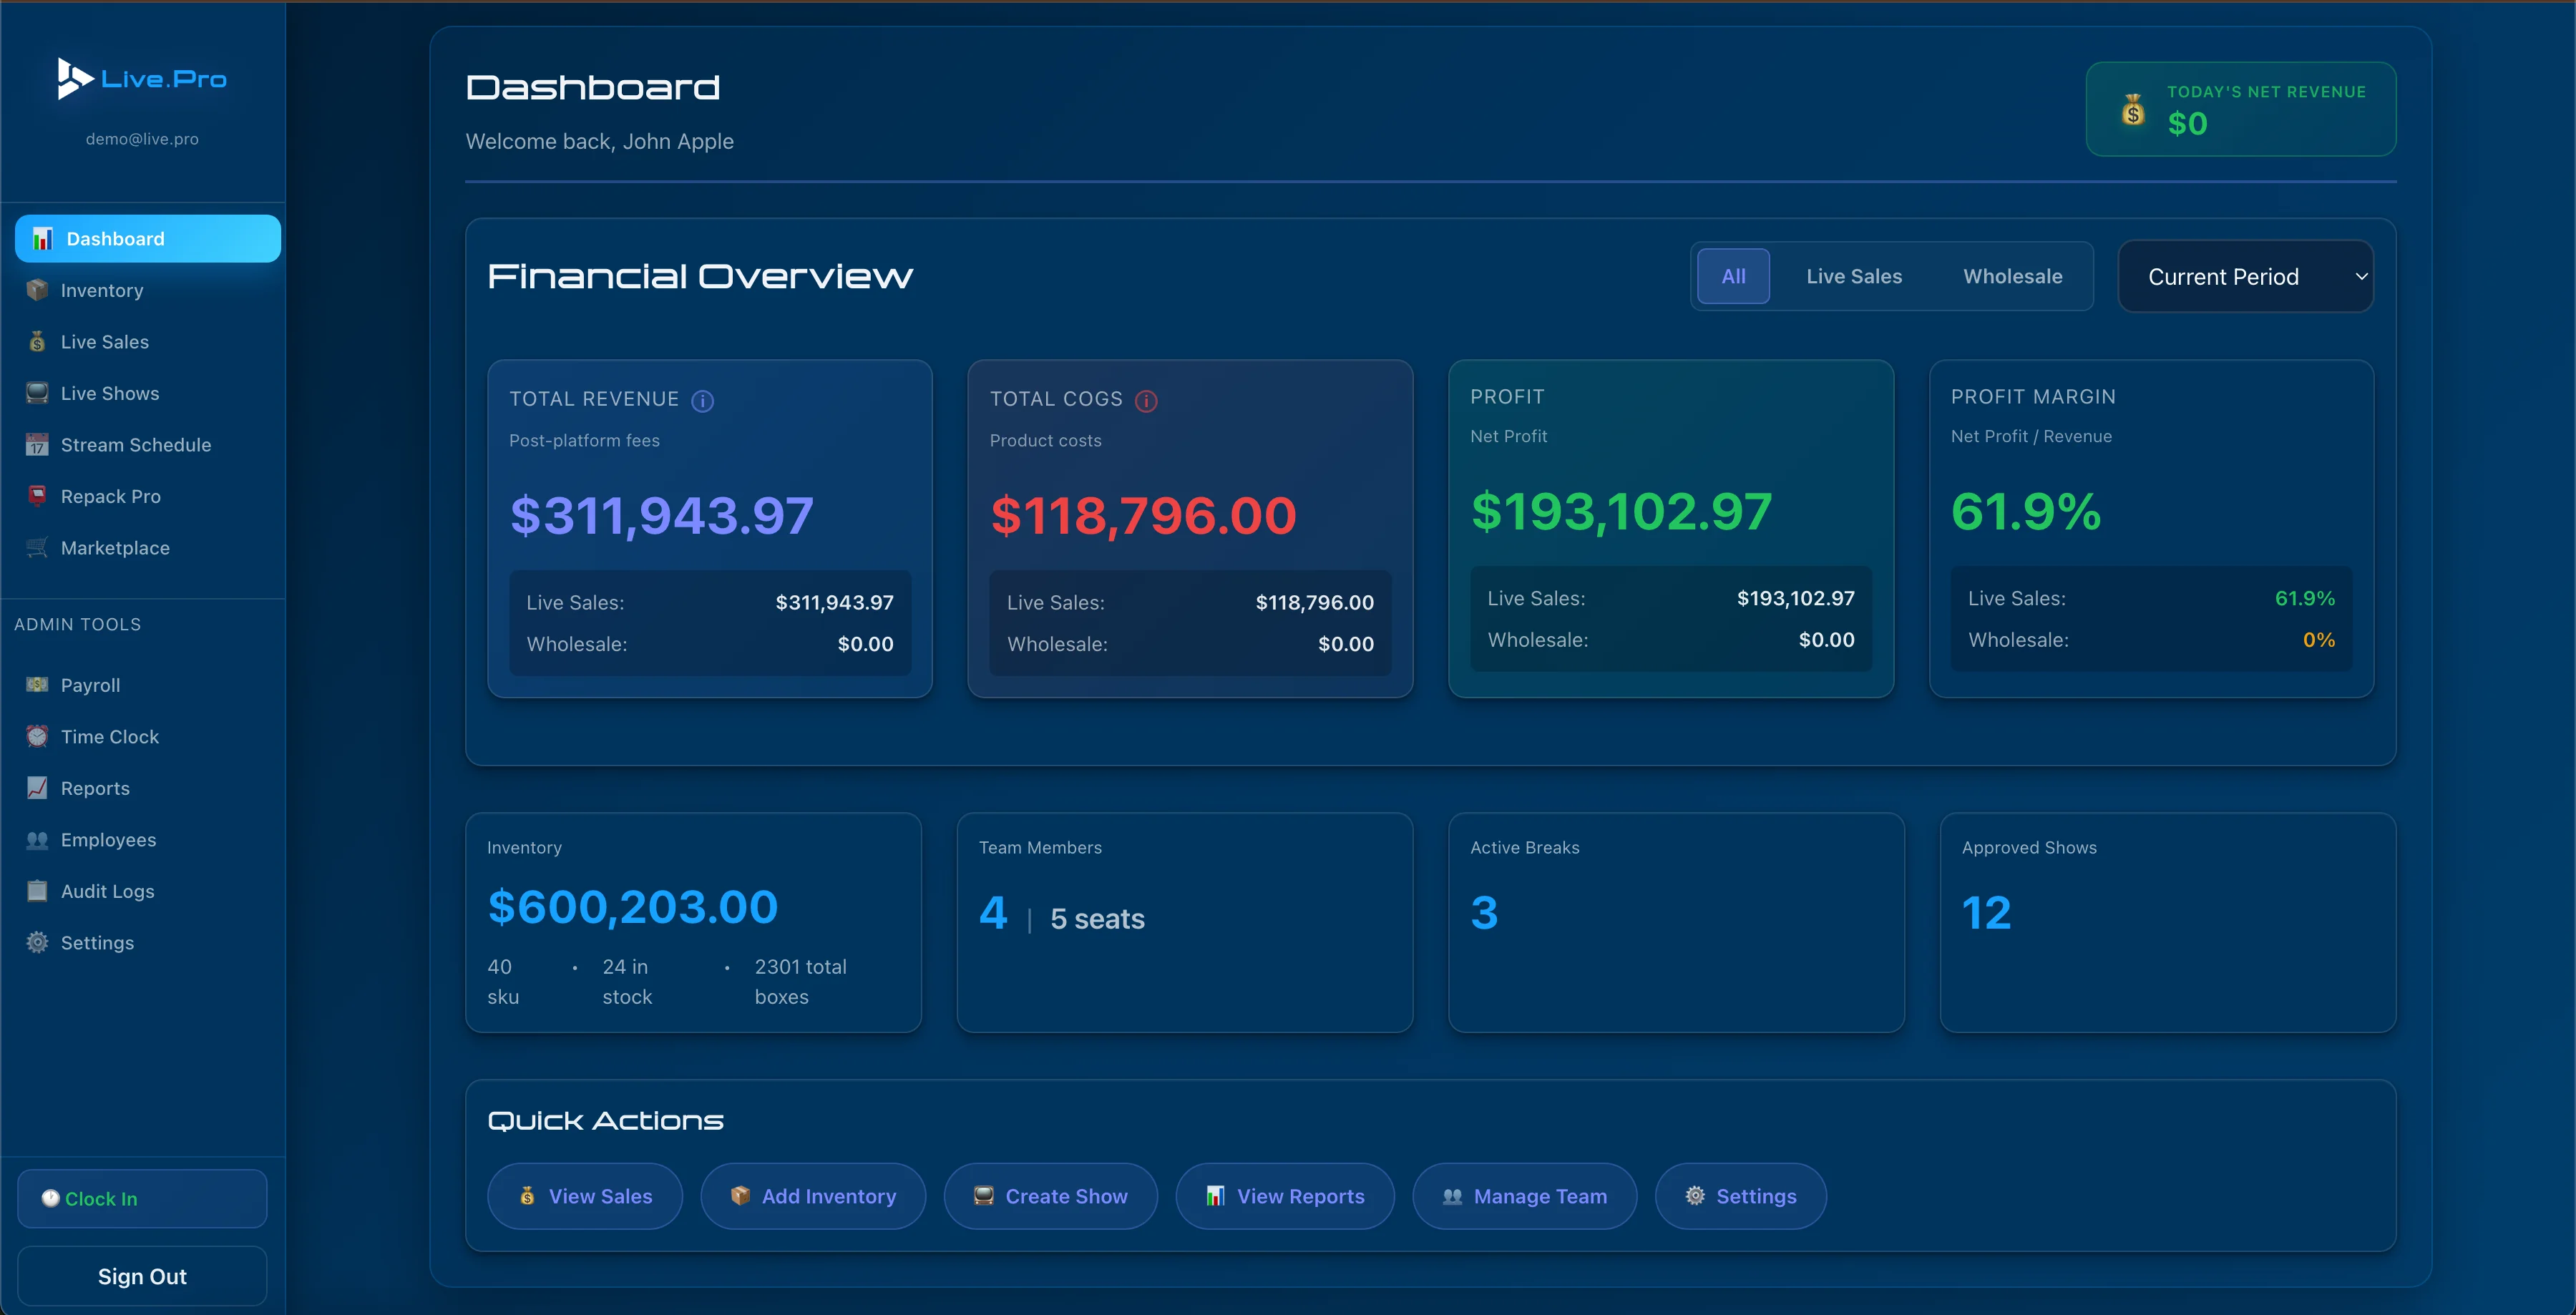Click the Sign Out button
Viewport: 2576px width, 1315px height.
coord(141,1276)
